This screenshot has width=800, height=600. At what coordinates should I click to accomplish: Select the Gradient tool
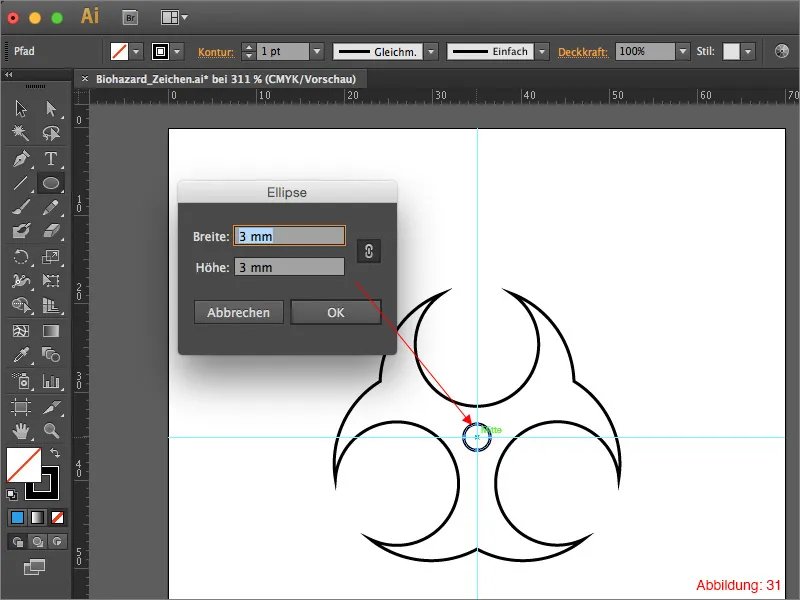click(x=51, y=331)
